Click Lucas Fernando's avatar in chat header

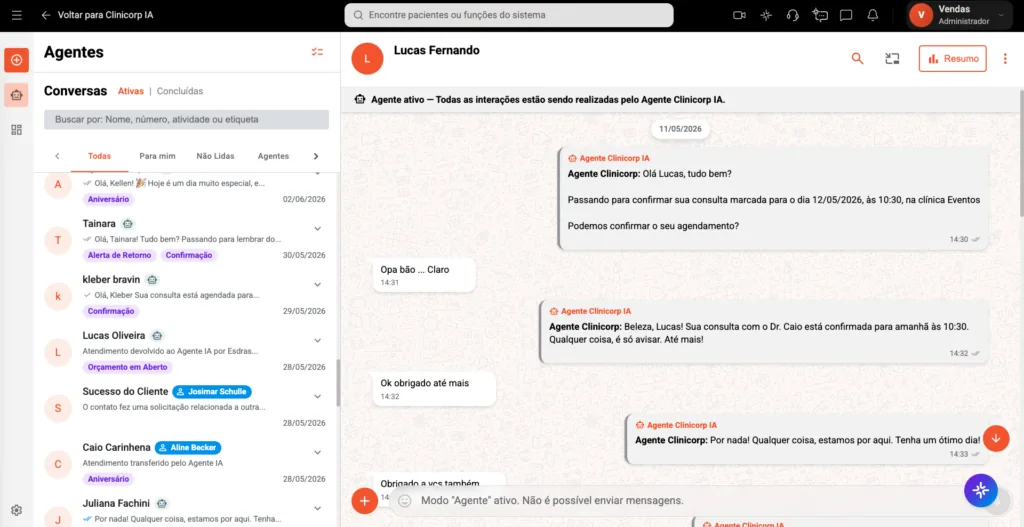coord(367,59)
